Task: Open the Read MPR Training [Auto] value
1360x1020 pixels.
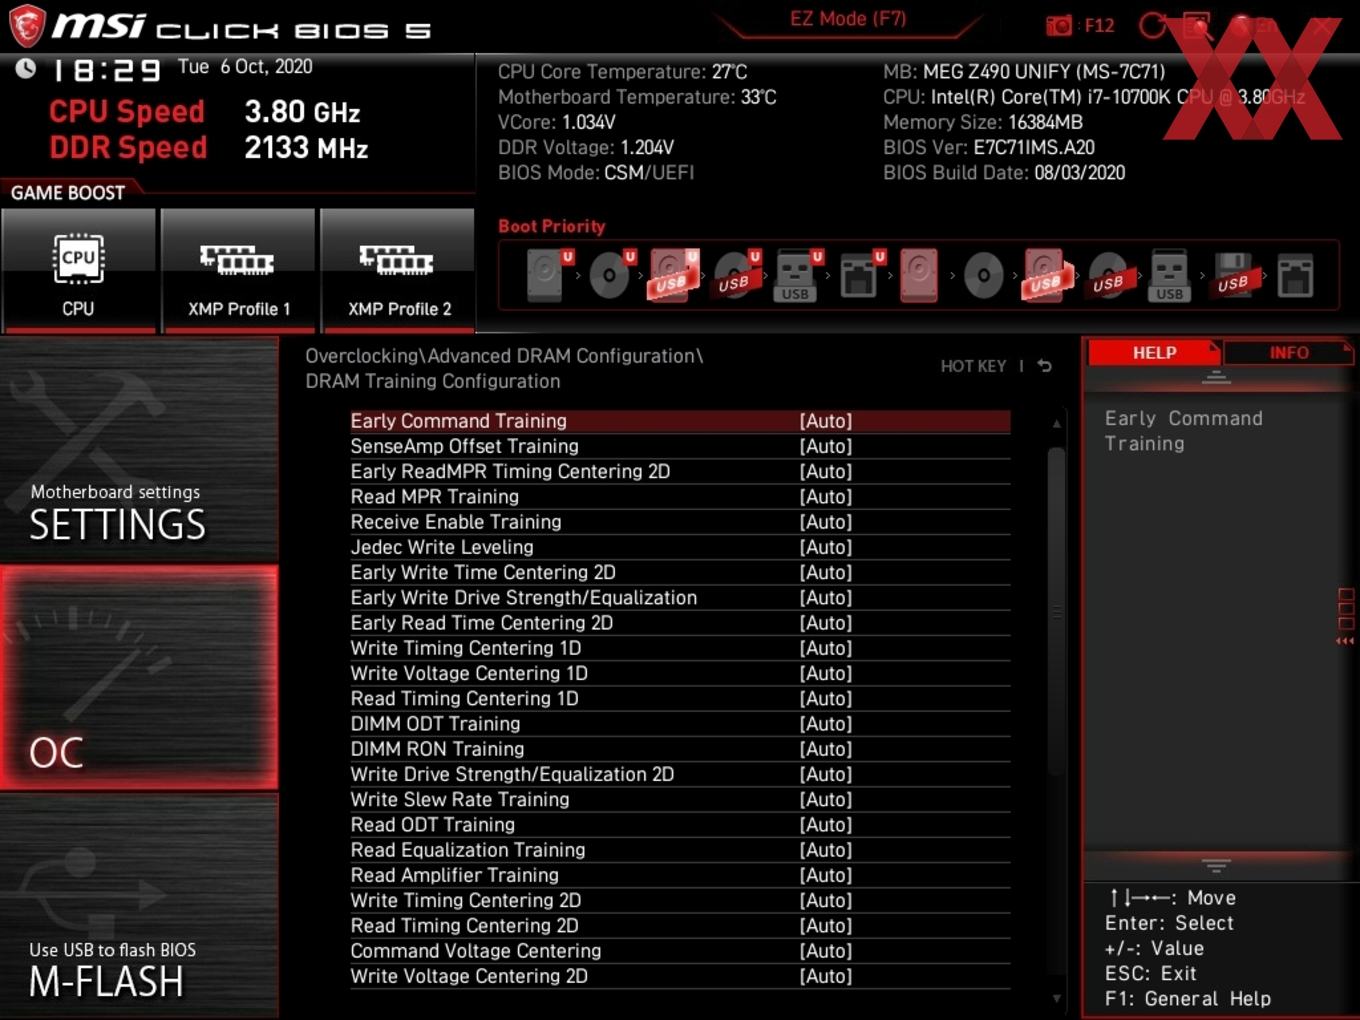Action: coord(826,497)
